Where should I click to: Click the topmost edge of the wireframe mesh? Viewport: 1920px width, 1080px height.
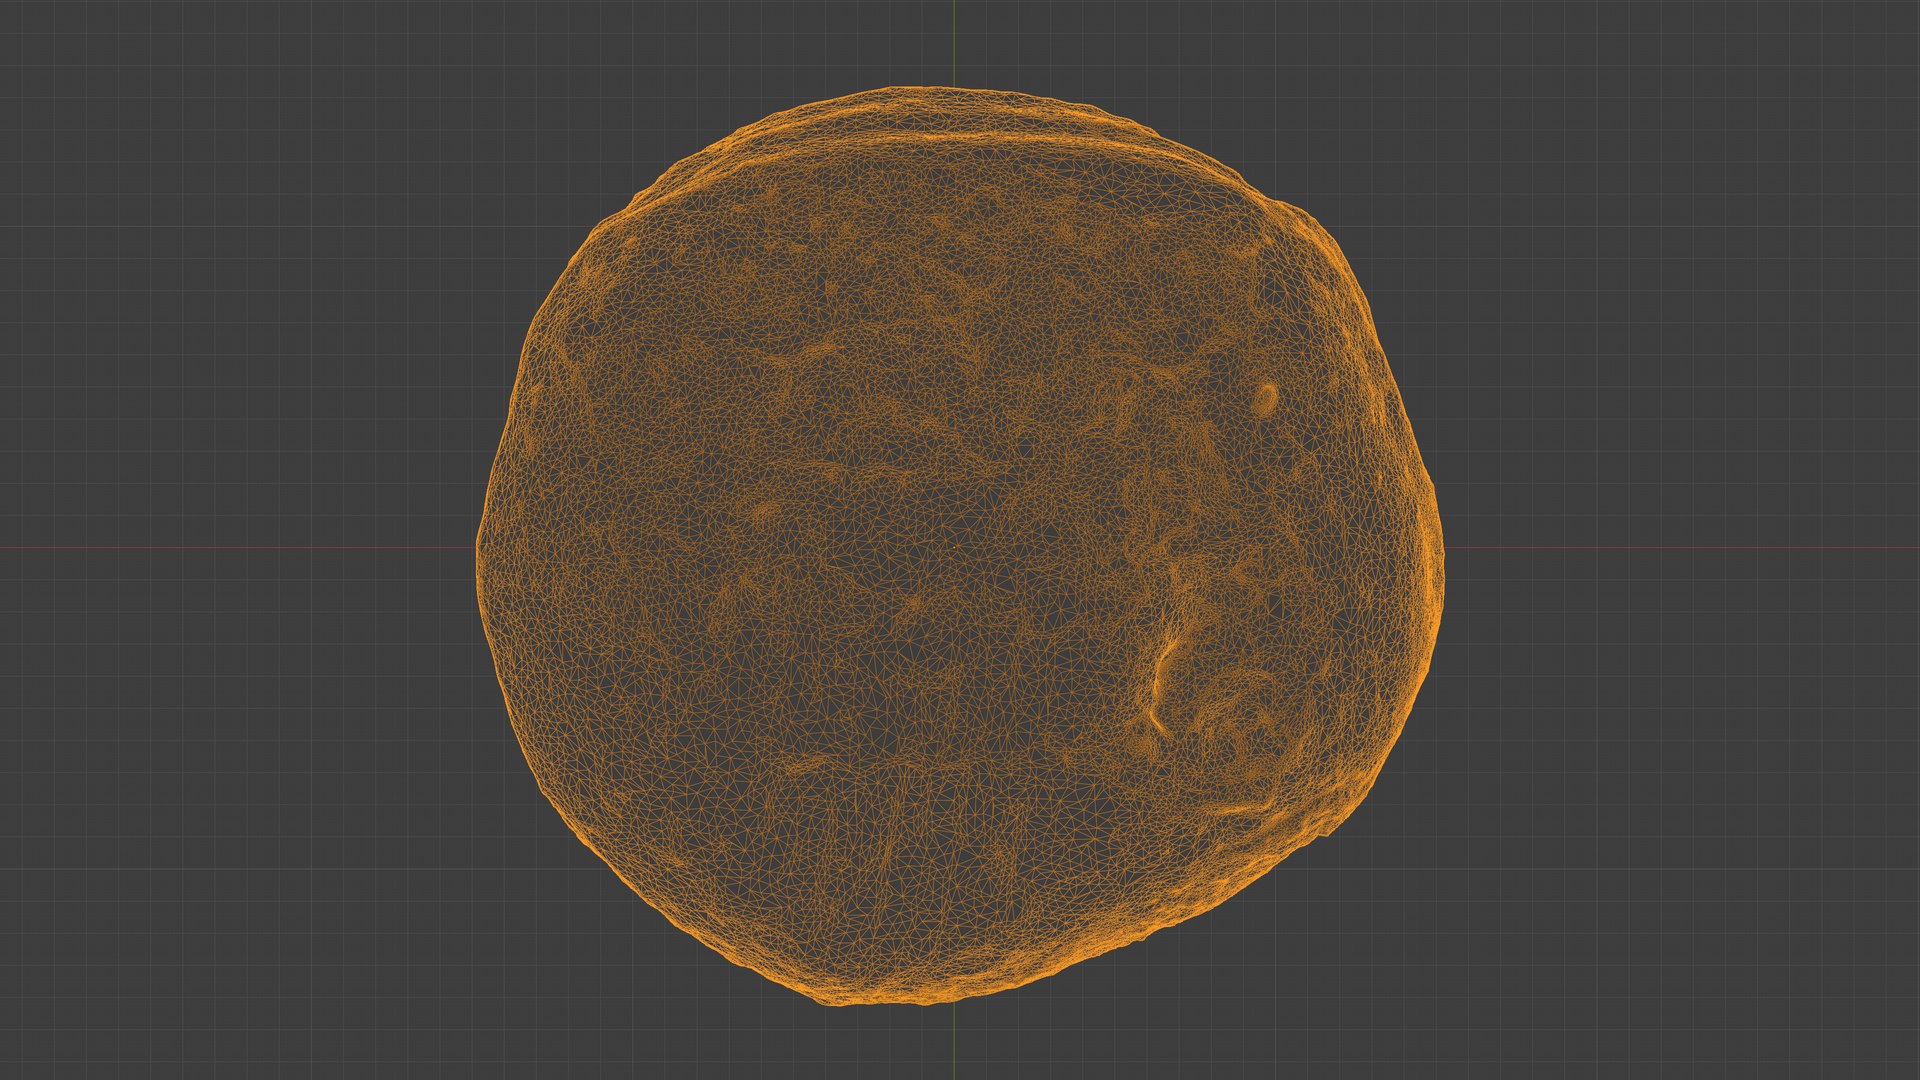[x=915, y=90]
